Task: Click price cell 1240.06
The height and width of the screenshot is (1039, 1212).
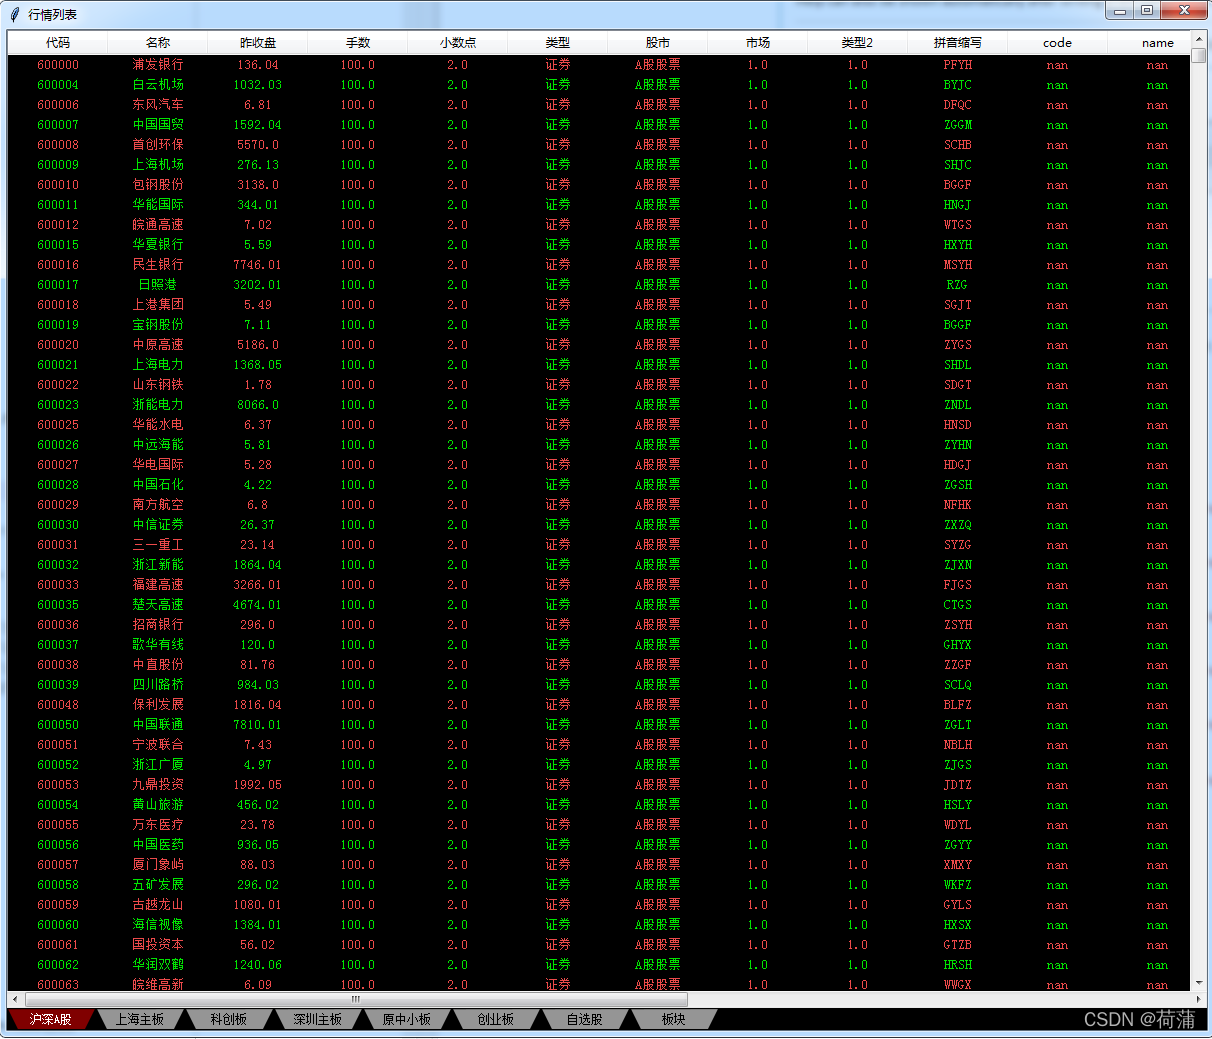Action: tap(258, 965)
